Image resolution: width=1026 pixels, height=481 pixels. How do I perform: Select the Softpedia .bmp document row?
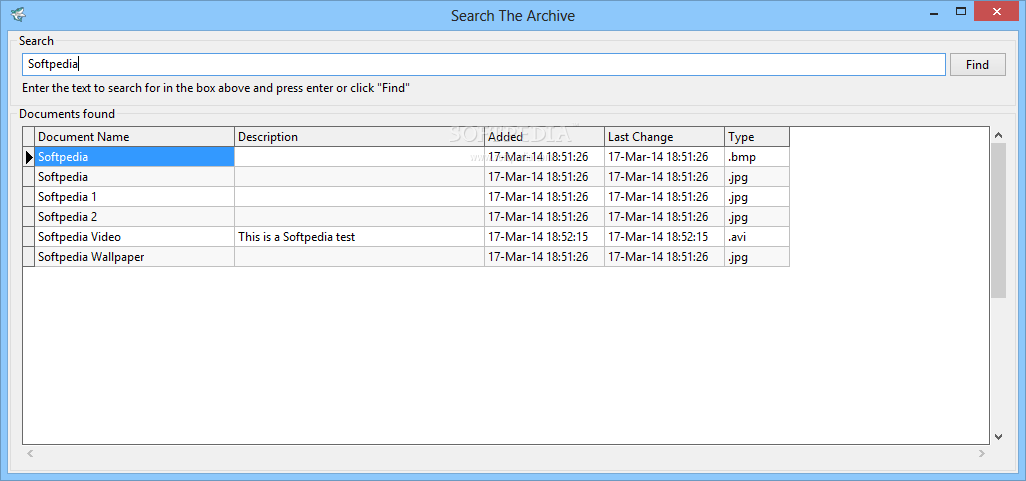[x=406, y=157]
